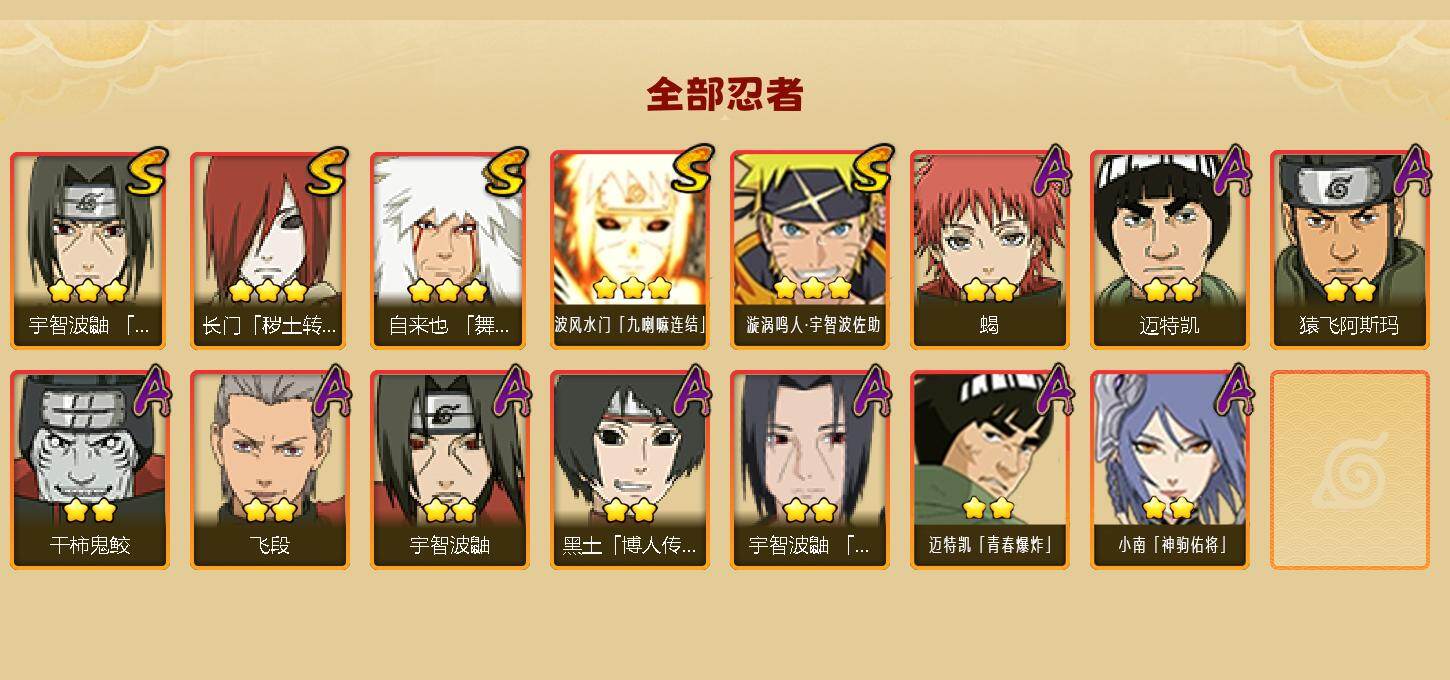Open the 迈特凯 two-star card
This screenshot has width=1450, height=680.
click(1170, 250)
